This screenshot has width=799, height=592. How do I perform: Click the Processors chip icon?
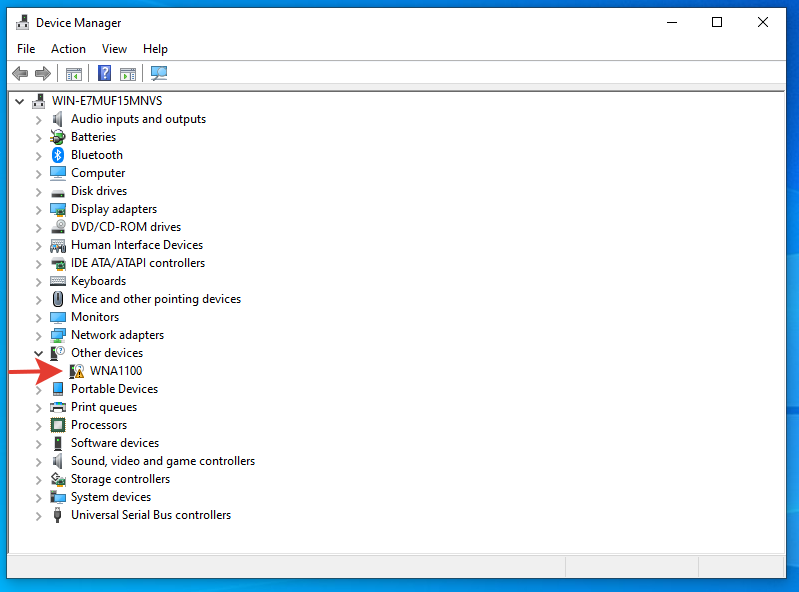click(x=58, y=425)
